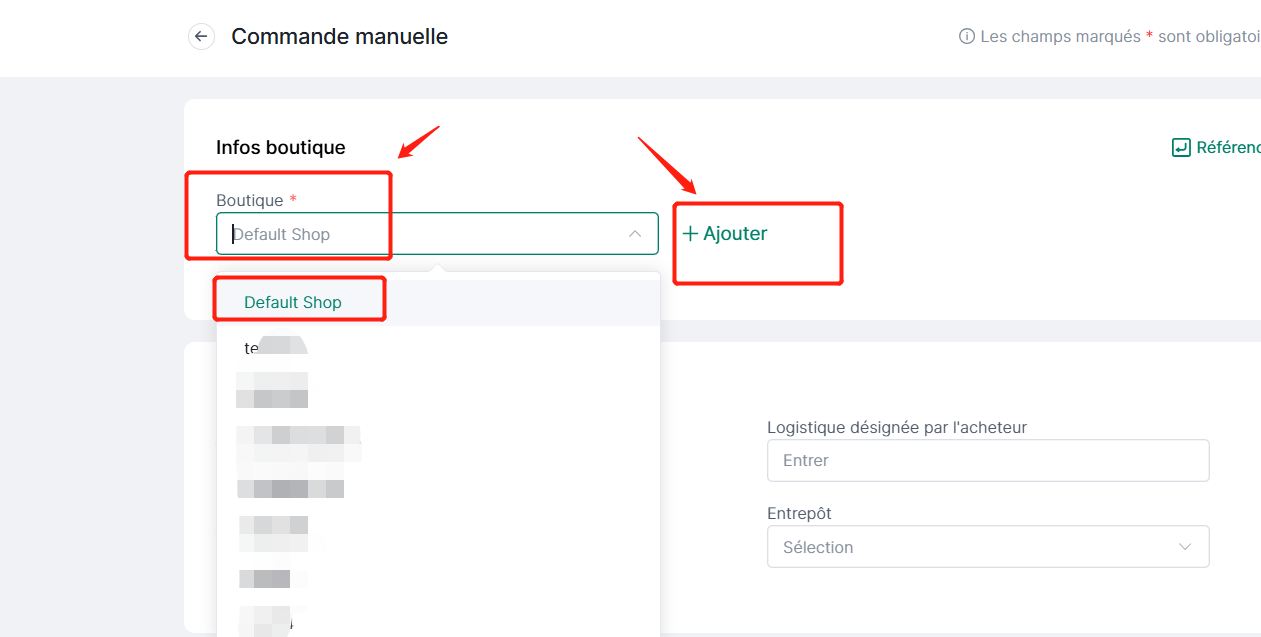Click the "Les champs marqués" notice text
The width and height of the screenshot is (1261, 637).
tap(1061, 37)
